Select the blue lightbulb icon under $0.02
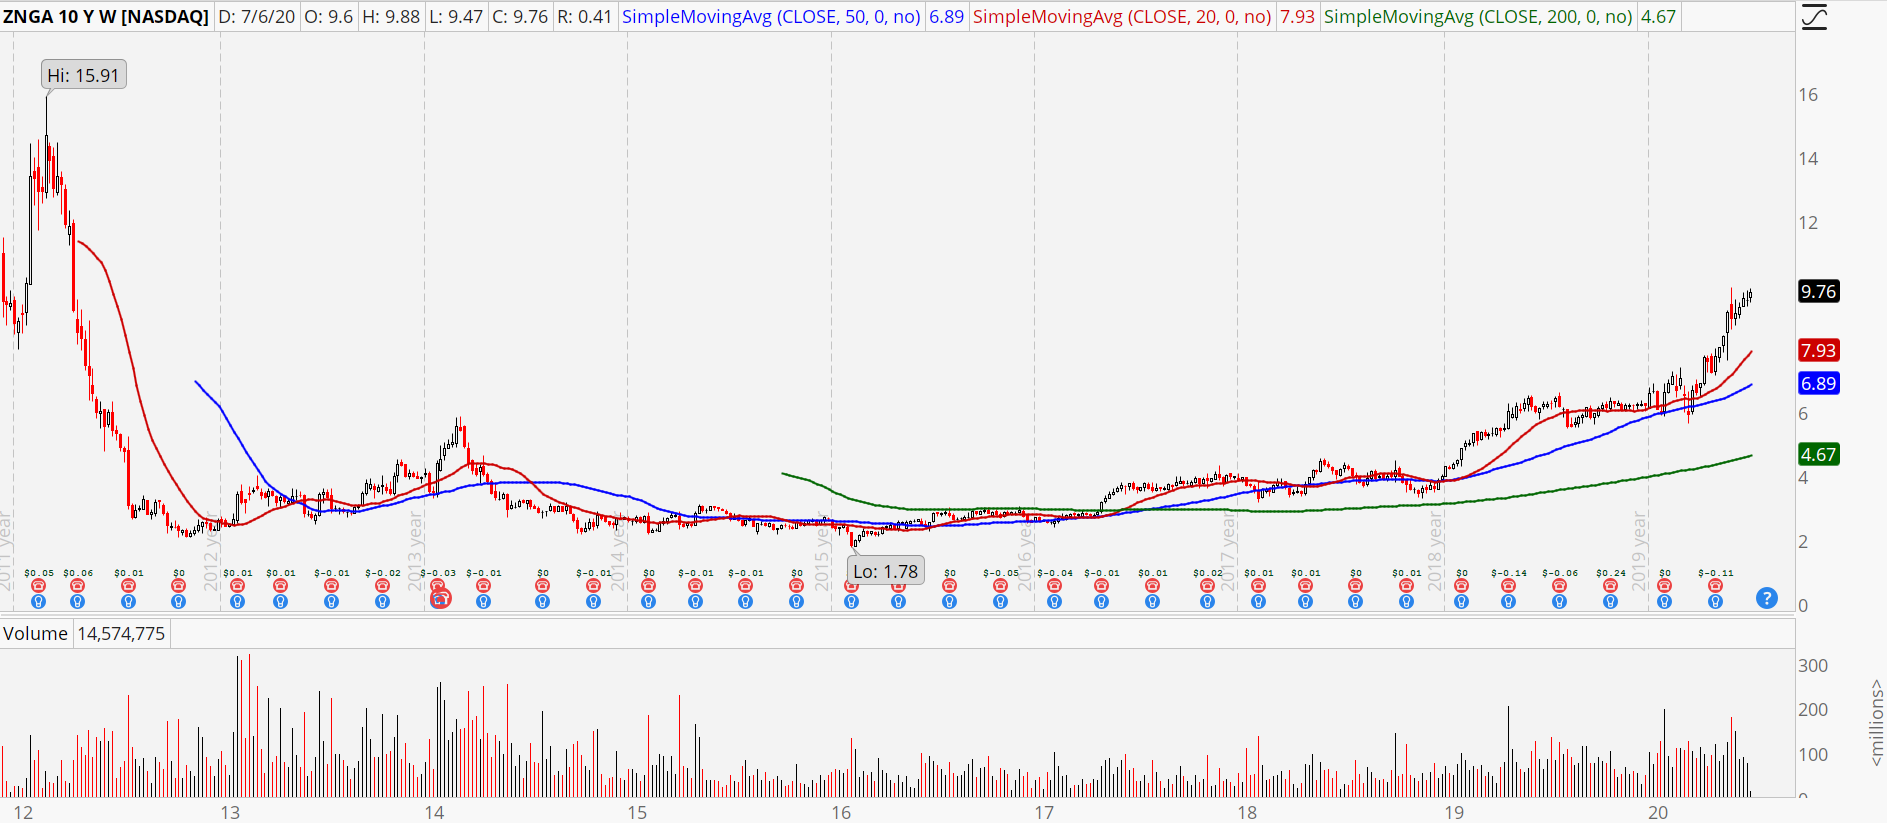This screenshot has width=1887, height=823. (x=1207, y=601)
